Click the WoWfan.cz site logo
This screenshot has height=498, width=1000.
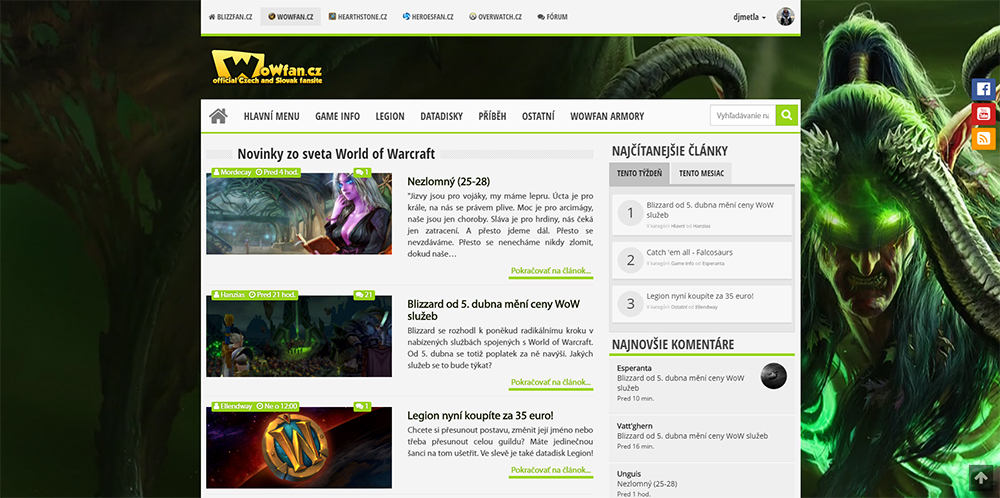click(x=268, y=68)
